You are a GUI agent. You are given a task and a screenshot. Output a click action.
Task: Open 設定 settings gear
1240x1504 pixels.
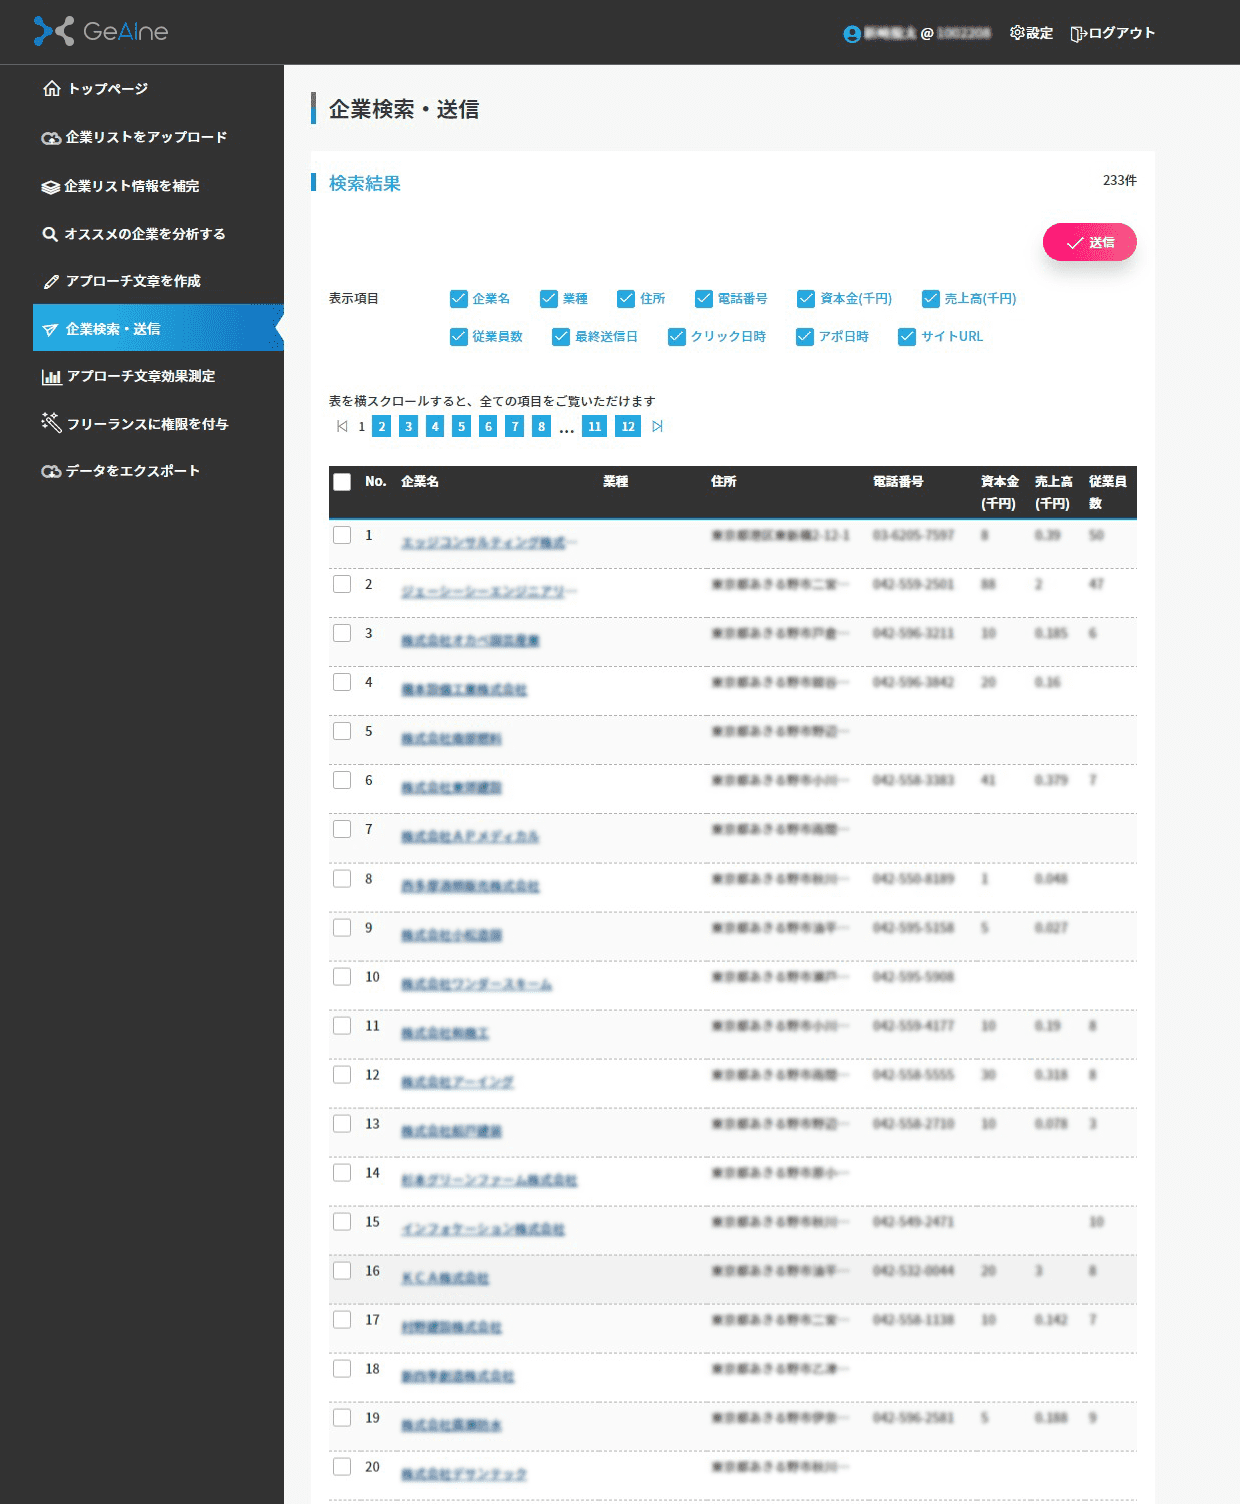1031,33
